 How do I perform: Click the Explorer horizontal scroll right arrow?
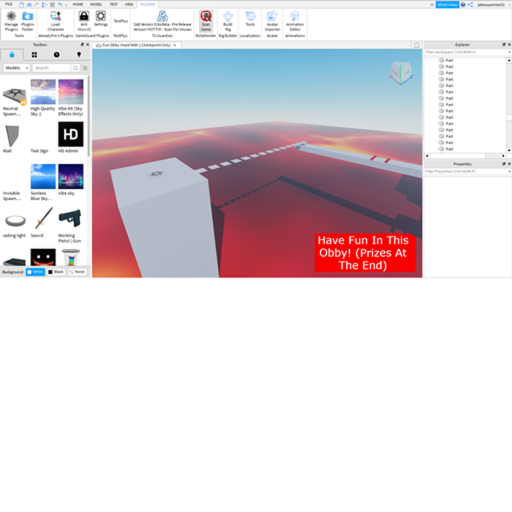(503, 156)
